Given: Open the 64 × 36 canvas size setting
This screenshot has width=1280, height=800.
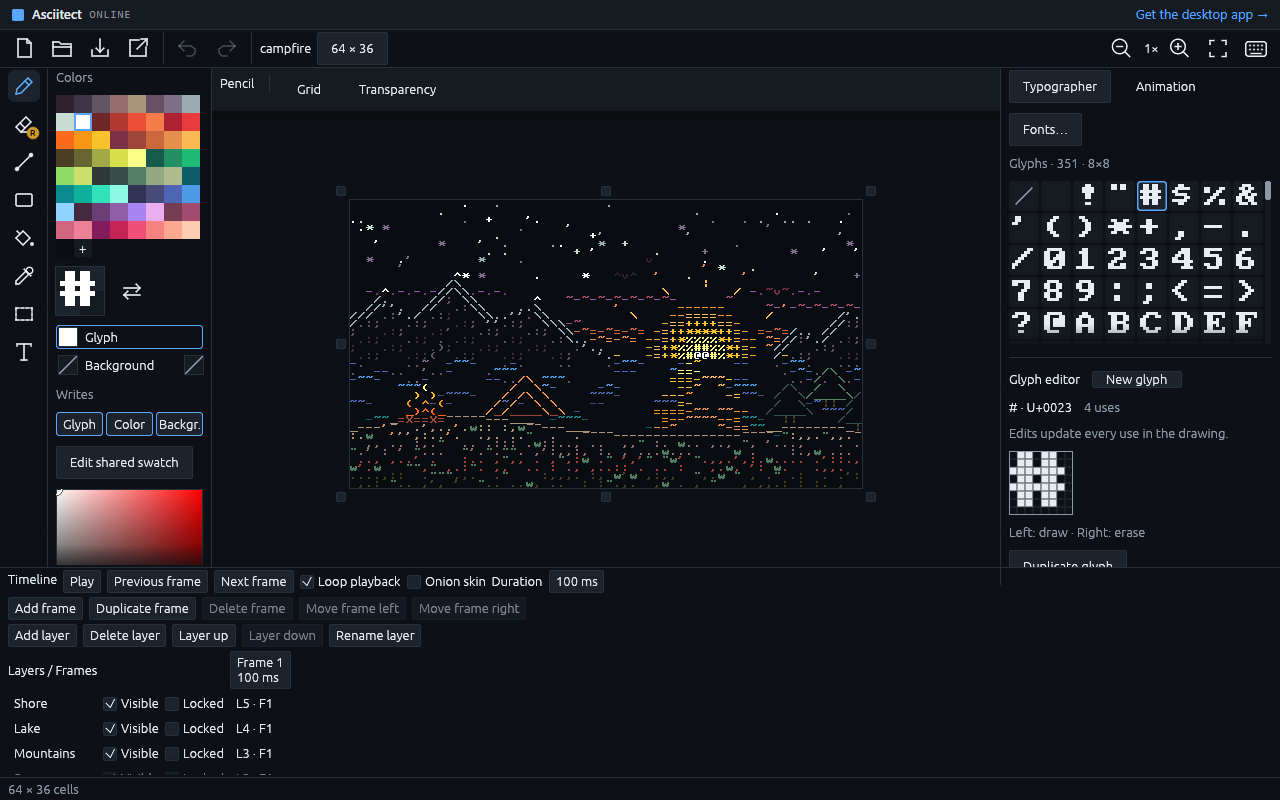Looking at the screenshot, I should click(352, 48).
